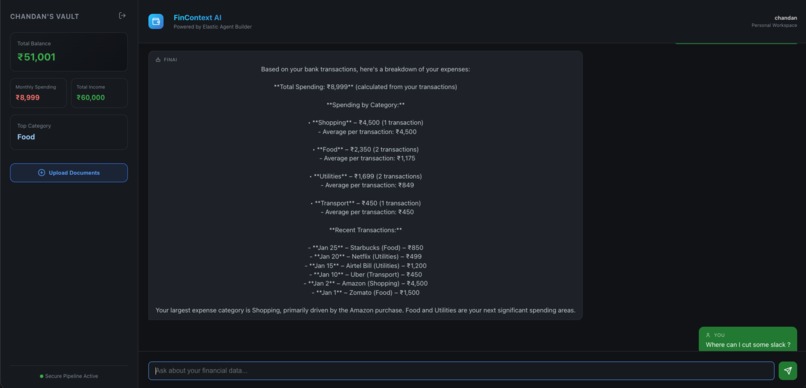Click the 'Recent Transactions' heading

tap(365, 230)
